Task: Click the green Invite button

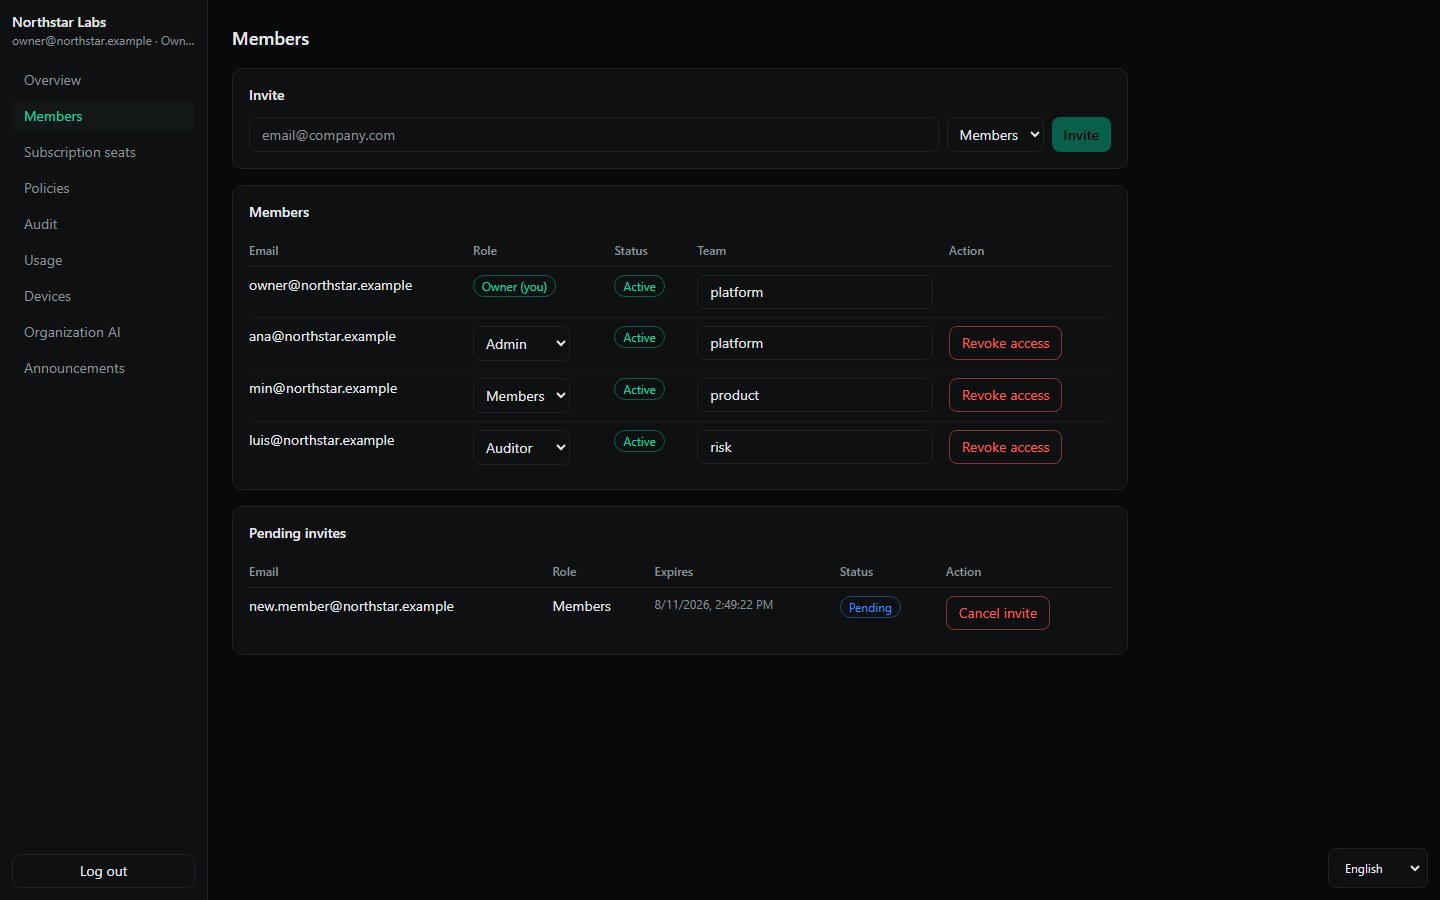Action: click(x=1081, y=135)
